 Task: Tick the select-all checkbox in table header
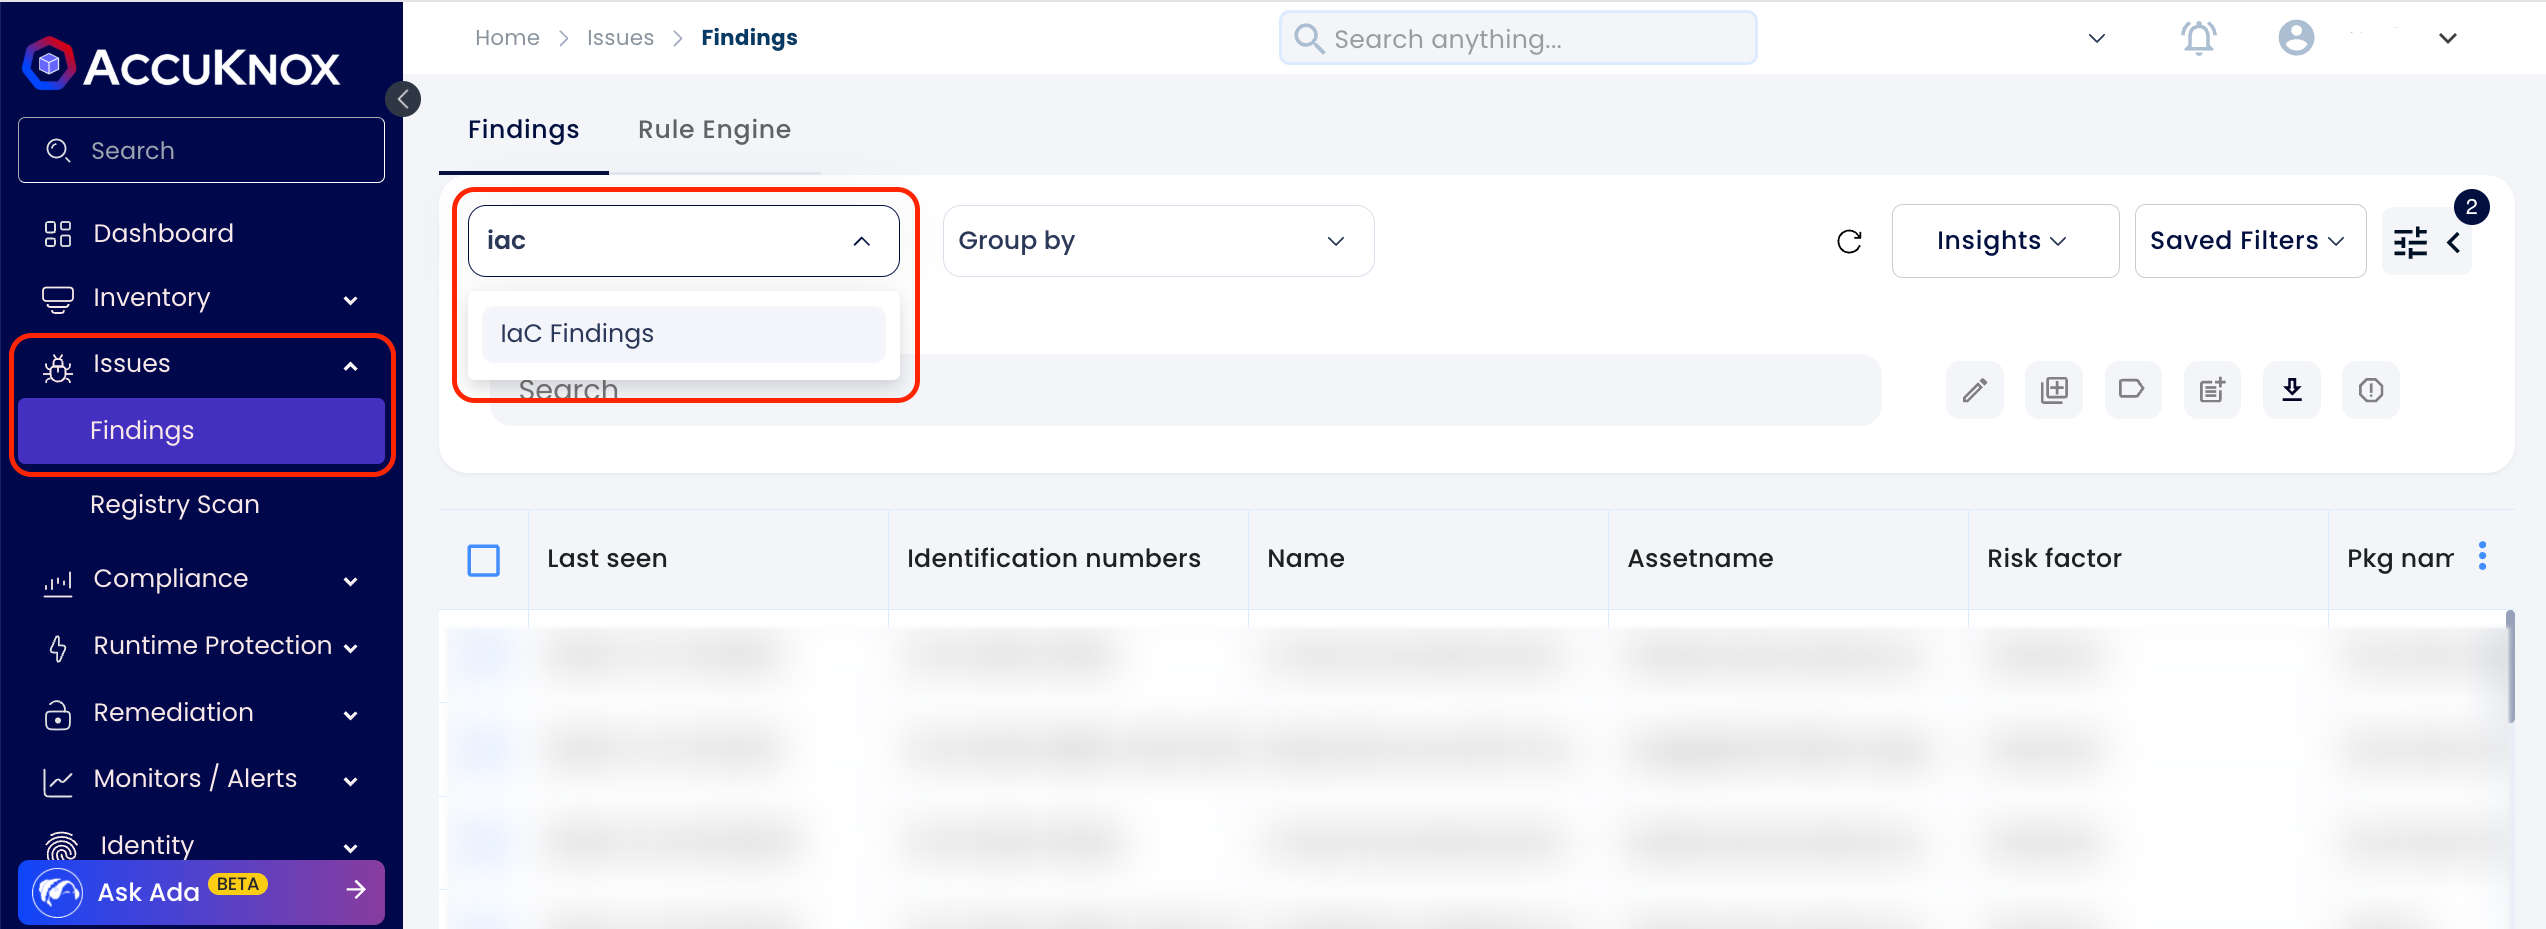click(484, 560)
